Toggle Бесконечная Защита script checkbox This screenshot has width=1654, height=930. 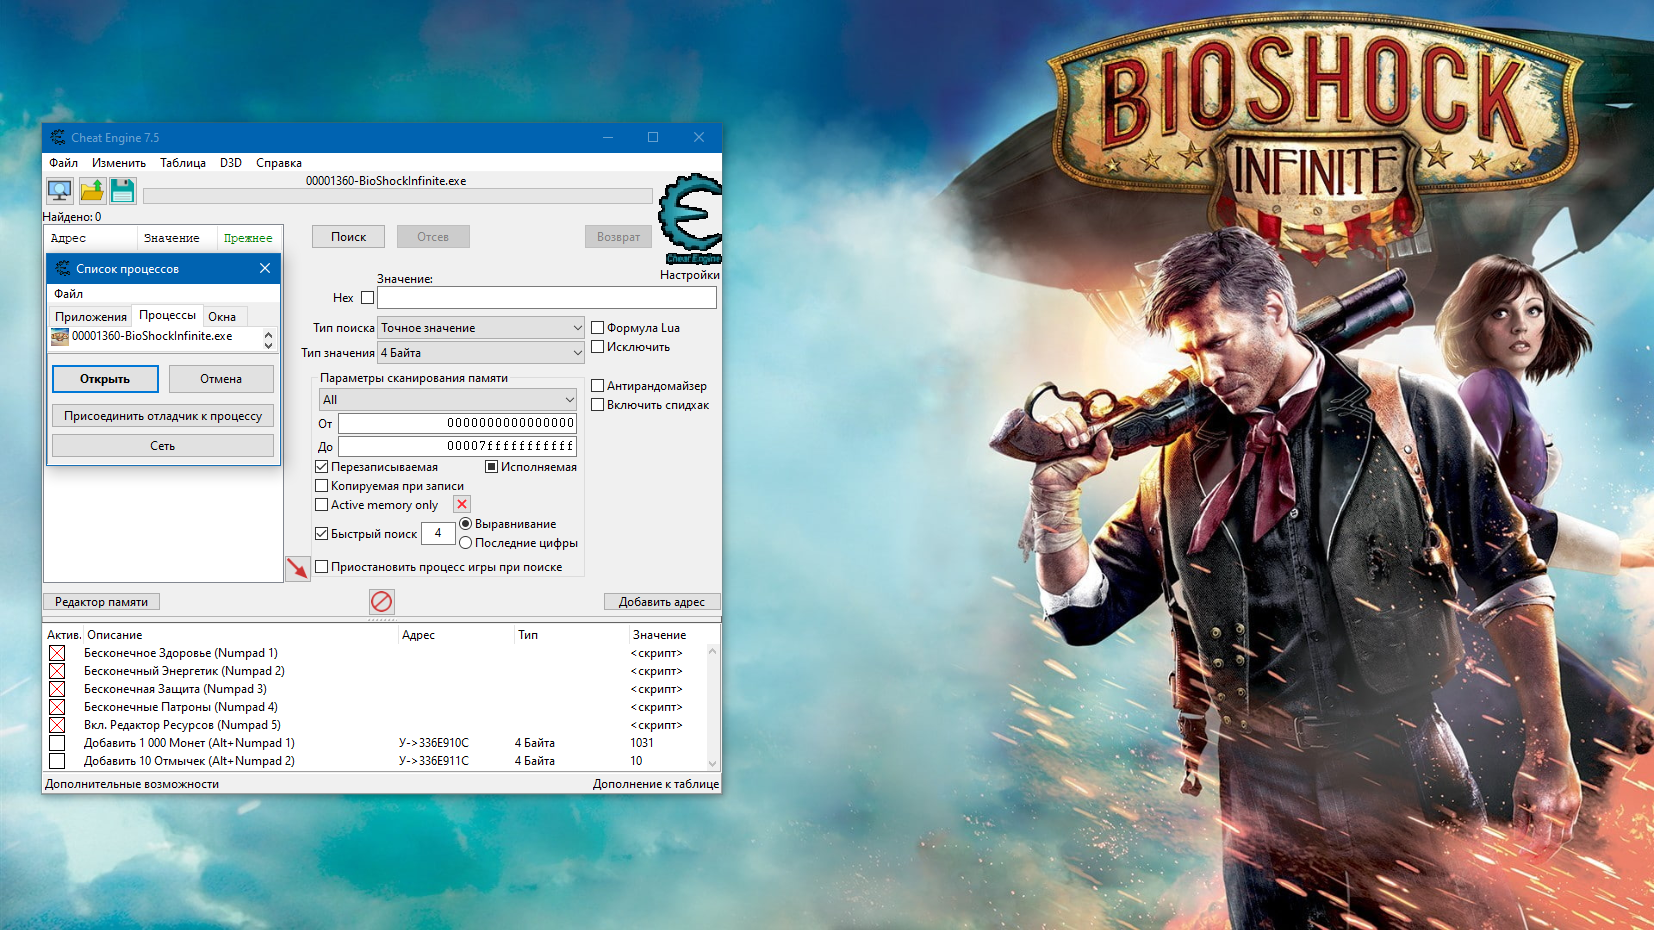pos(57,689)
